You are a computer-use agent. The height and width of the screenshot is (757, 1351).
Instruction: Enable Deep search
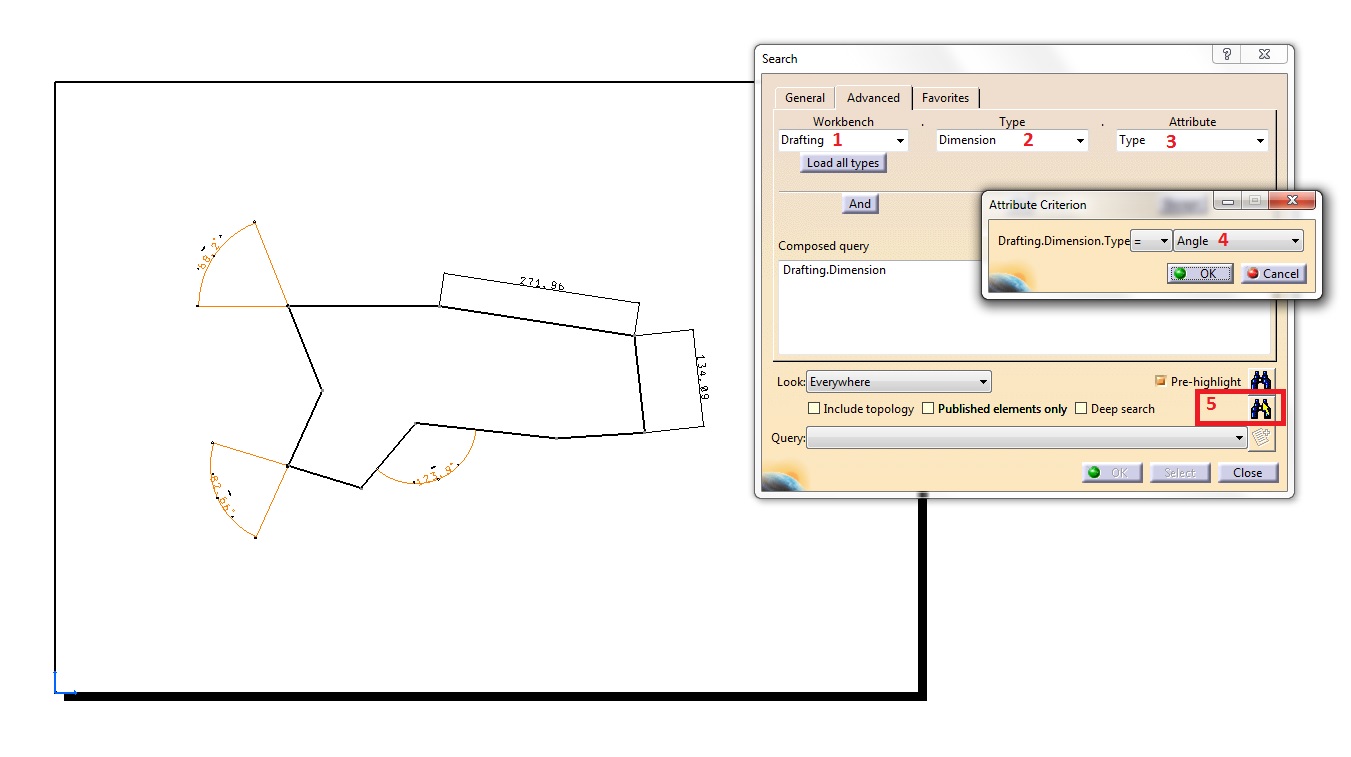tap(1081, 408)
